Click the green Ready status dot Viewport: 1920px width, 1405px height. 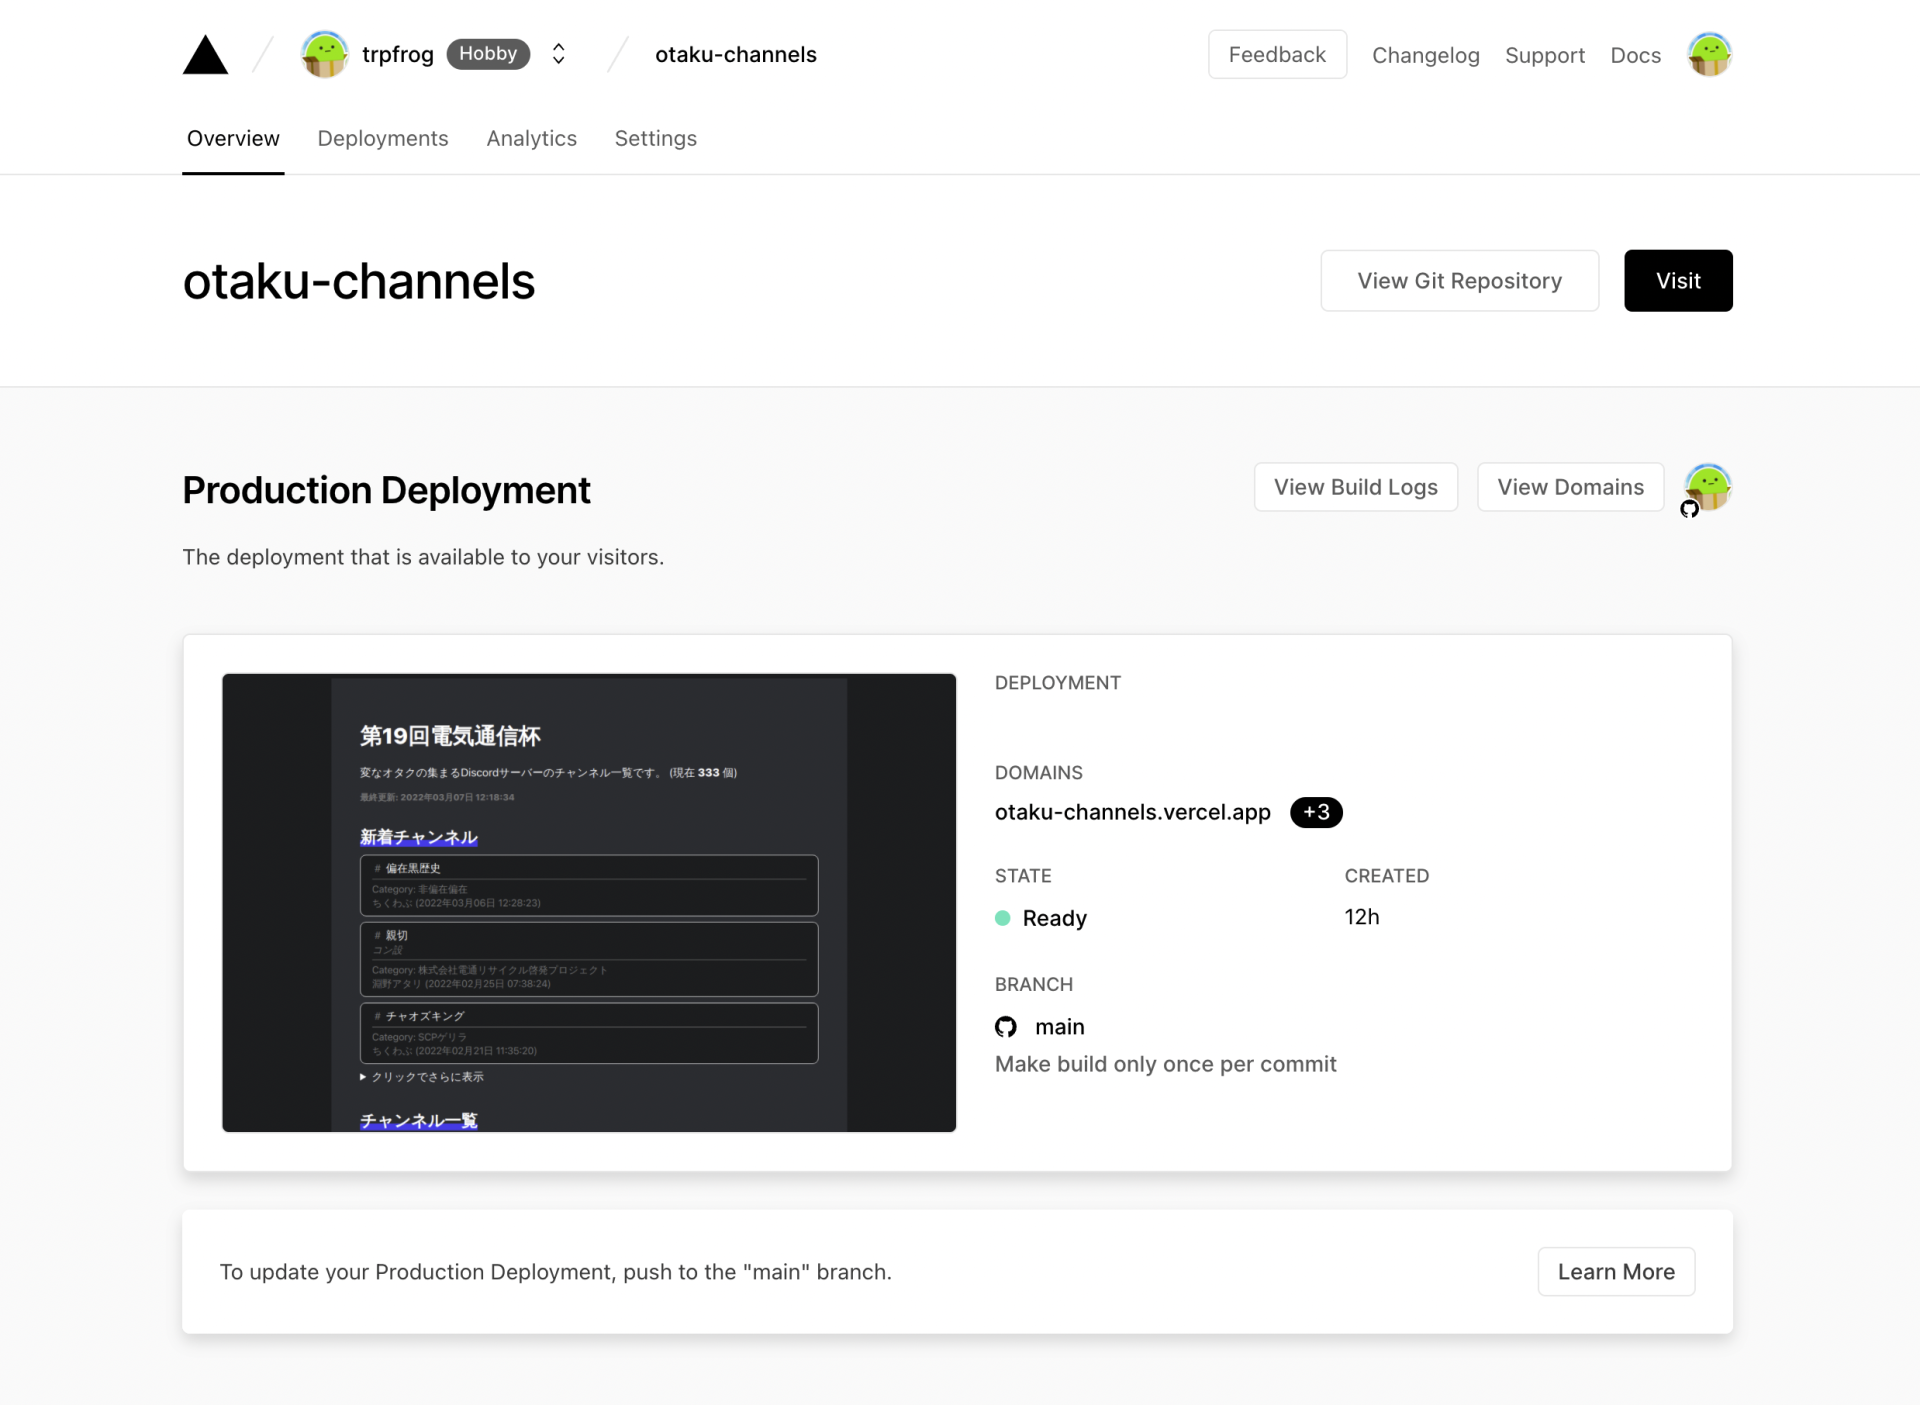coord(1003,918)
